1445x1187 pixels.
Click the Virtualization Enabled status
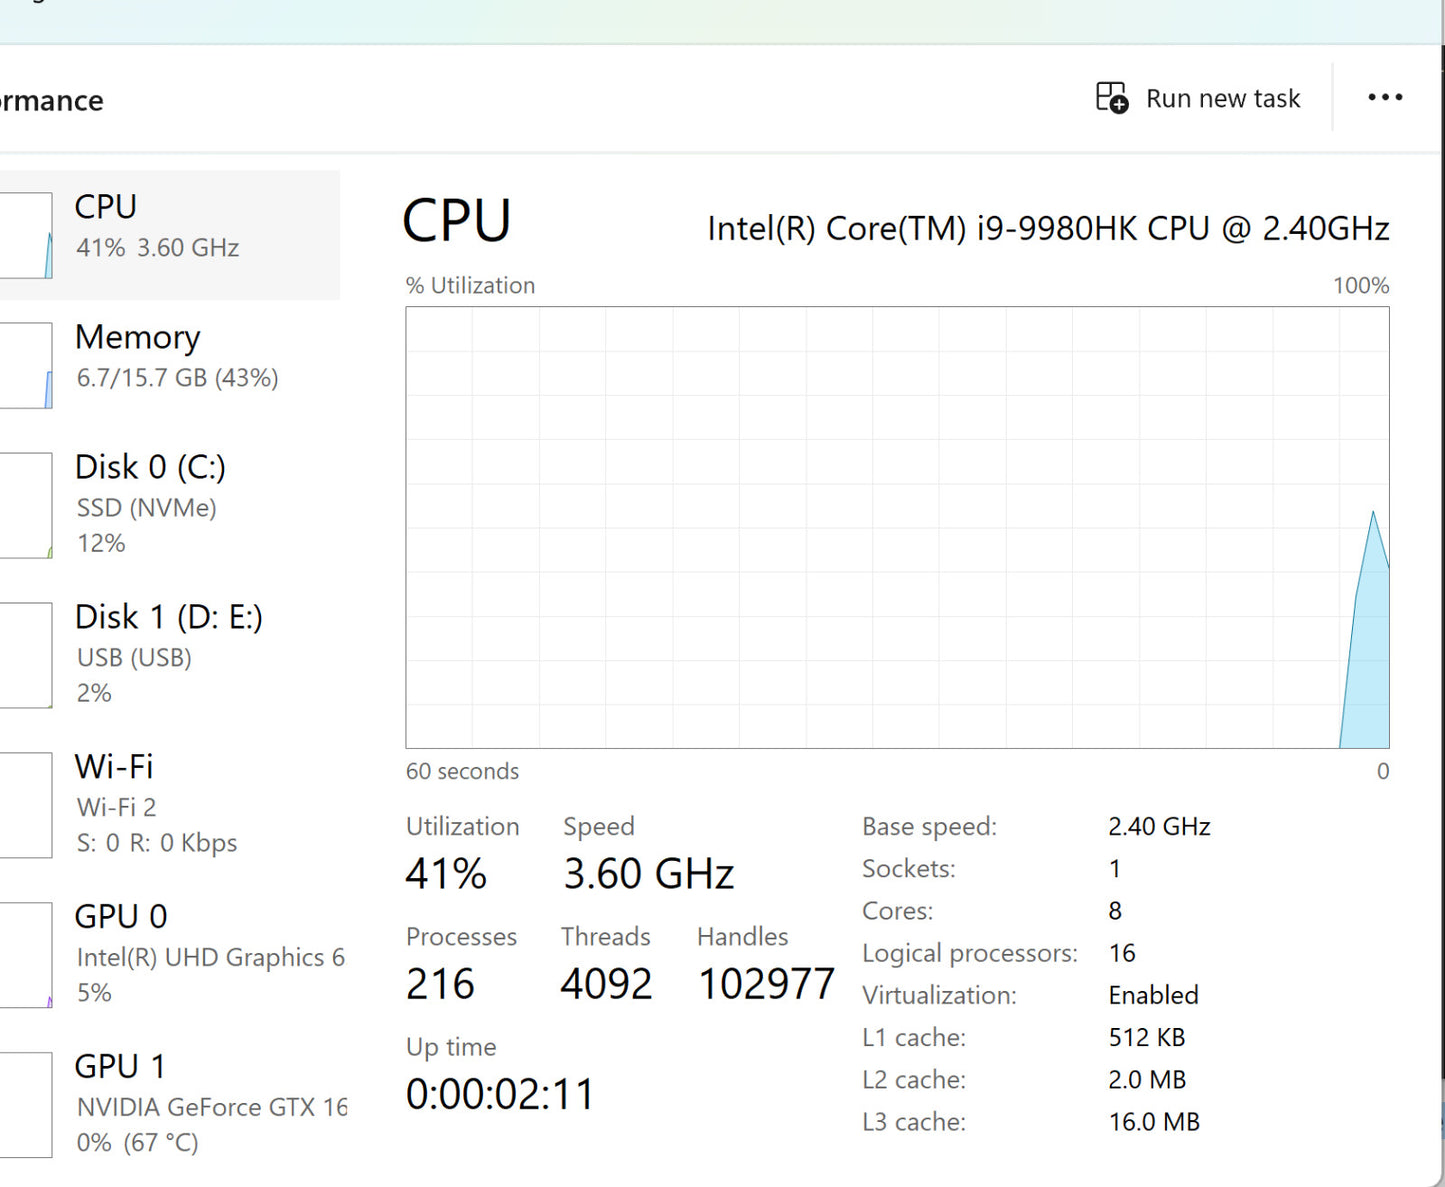1153,995
